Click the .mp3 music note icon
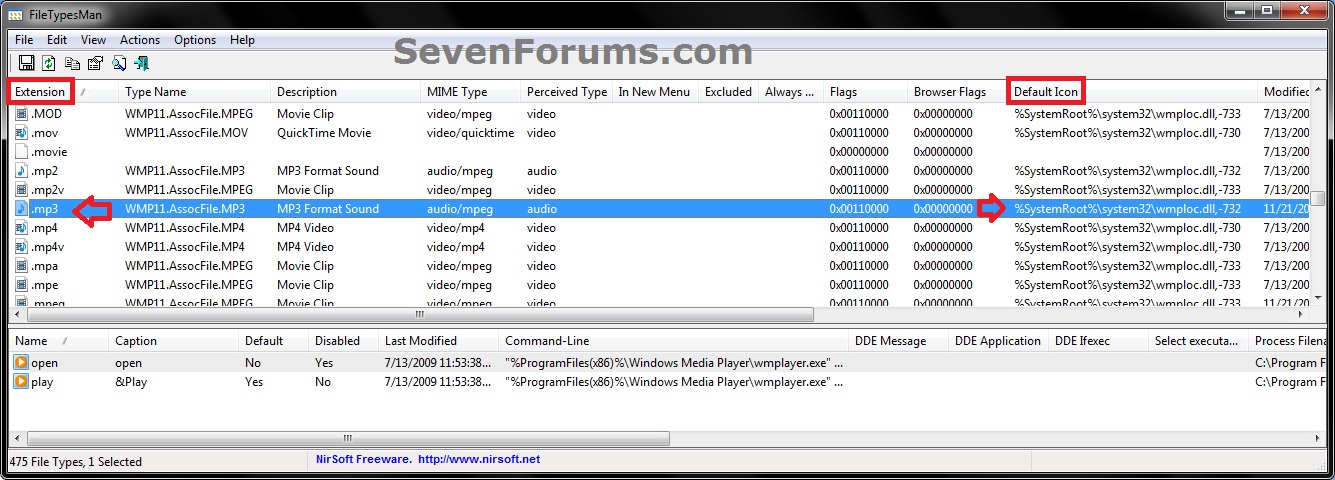Image resolution: width=1335 pixels, height=480 pixels. 22,209
